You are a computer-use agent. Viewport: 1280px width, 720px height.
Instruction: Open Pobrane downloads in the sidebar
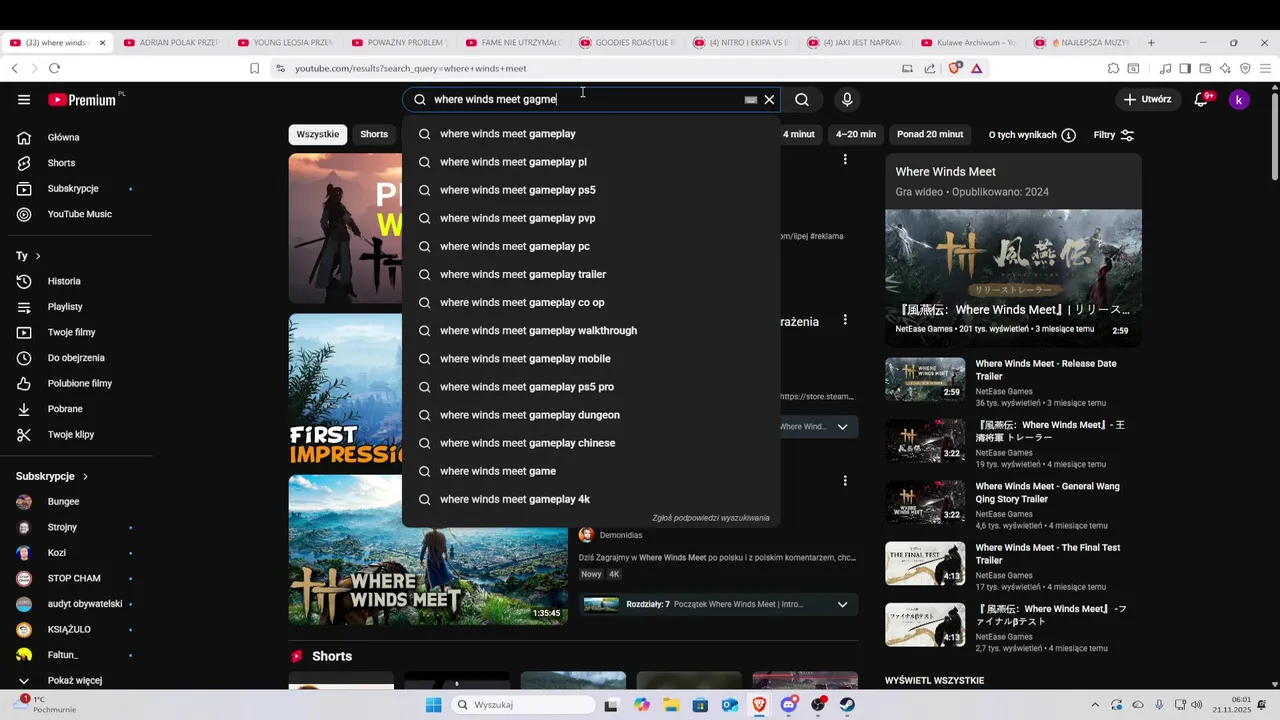click(65, 409)
